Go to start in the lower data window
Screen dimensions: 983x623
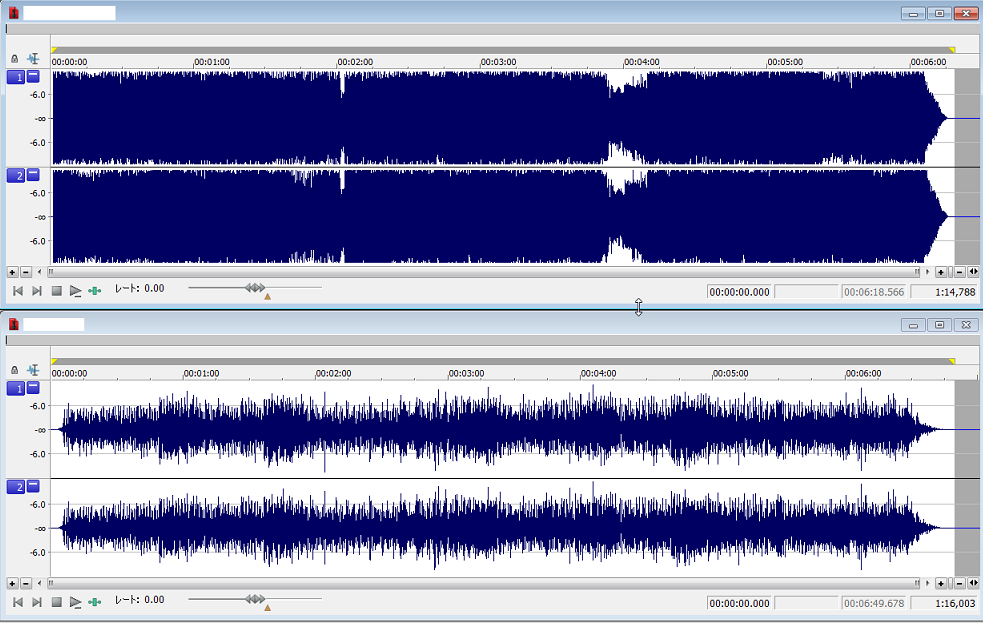[x=18, y=602]
